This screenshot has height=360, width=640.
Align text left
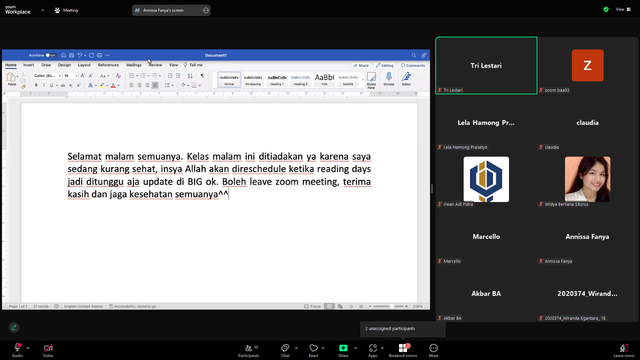pyautogui.click(x=131, y=85)
